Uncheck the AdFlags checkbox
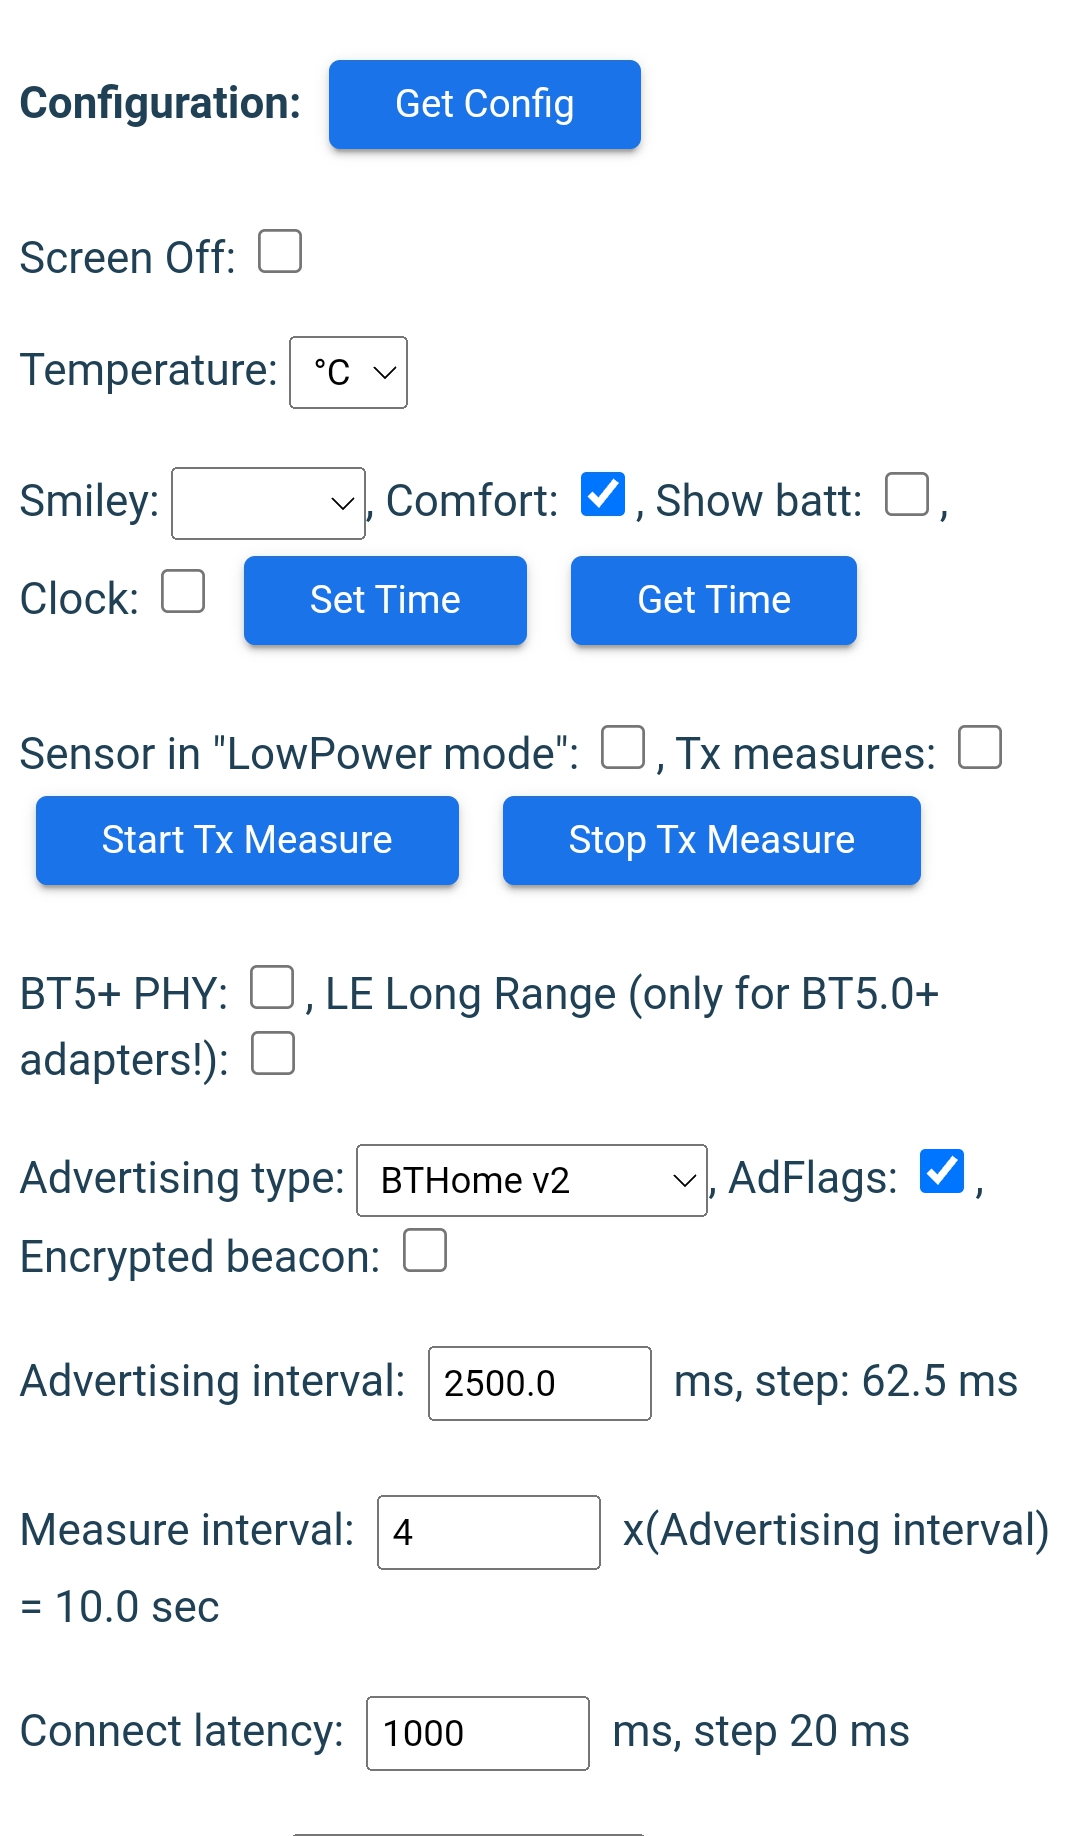 coord(942,1171)
